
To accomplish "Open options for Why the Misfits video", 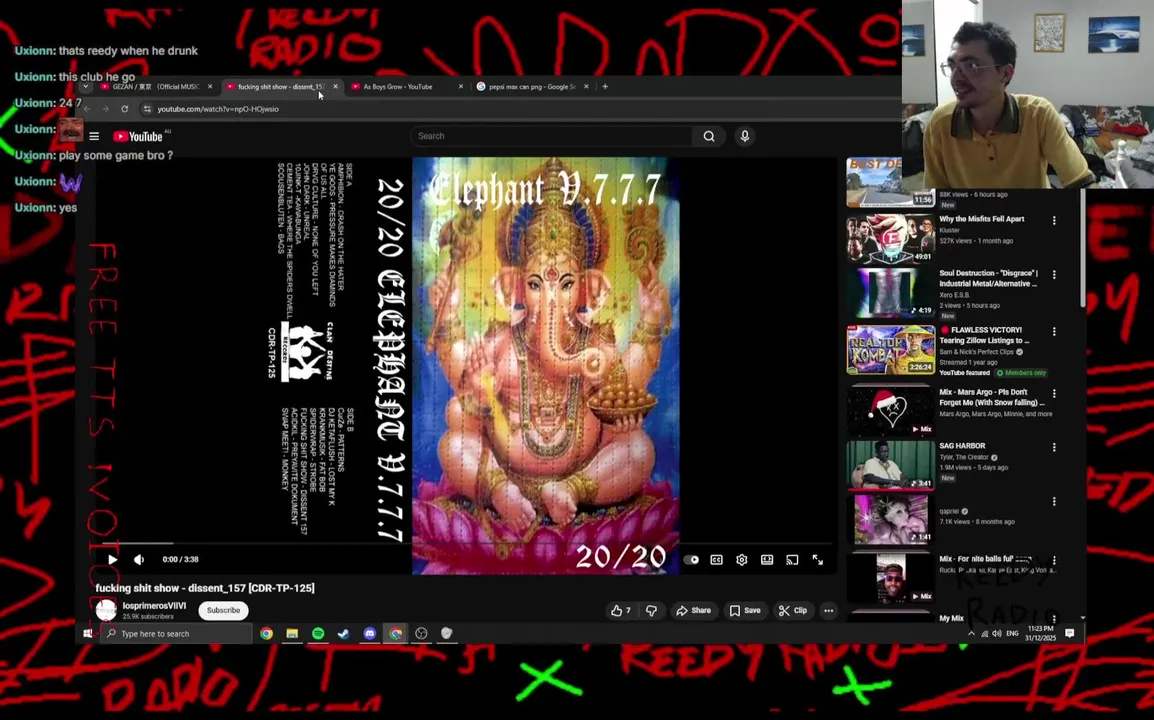I will 1054,220.
